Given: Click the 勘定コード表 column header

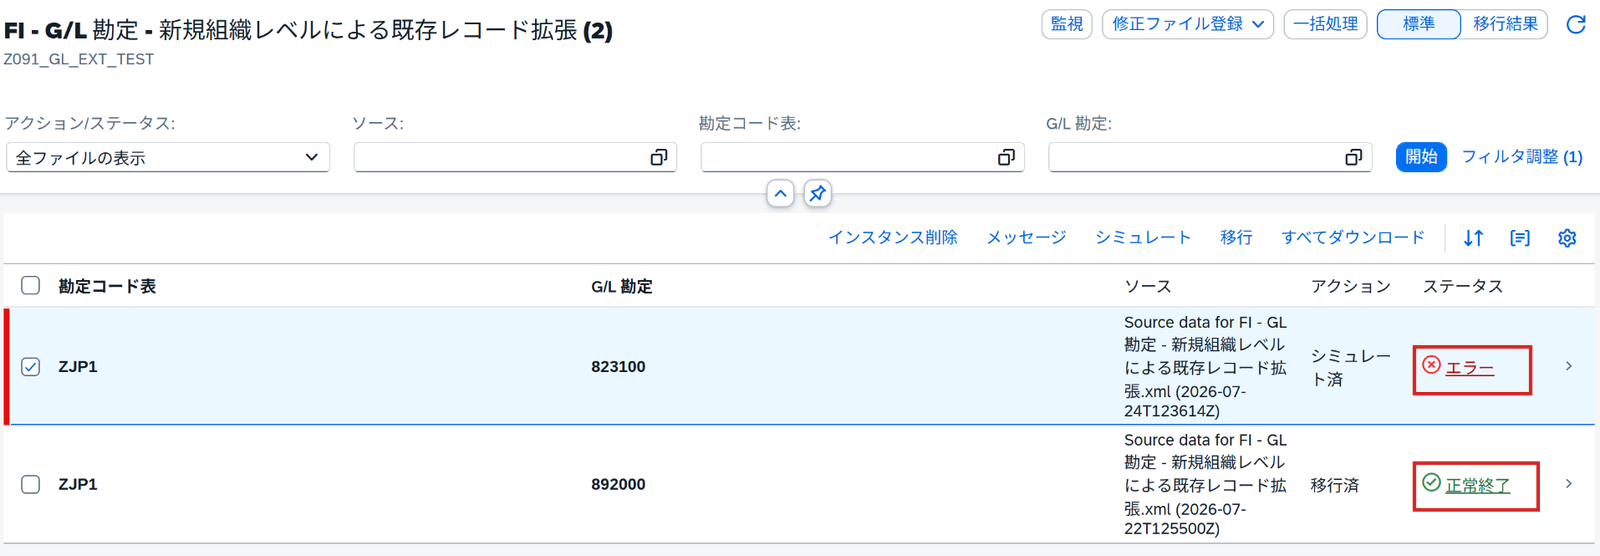Looking at the screenshot, I should (x=107, y=286).
